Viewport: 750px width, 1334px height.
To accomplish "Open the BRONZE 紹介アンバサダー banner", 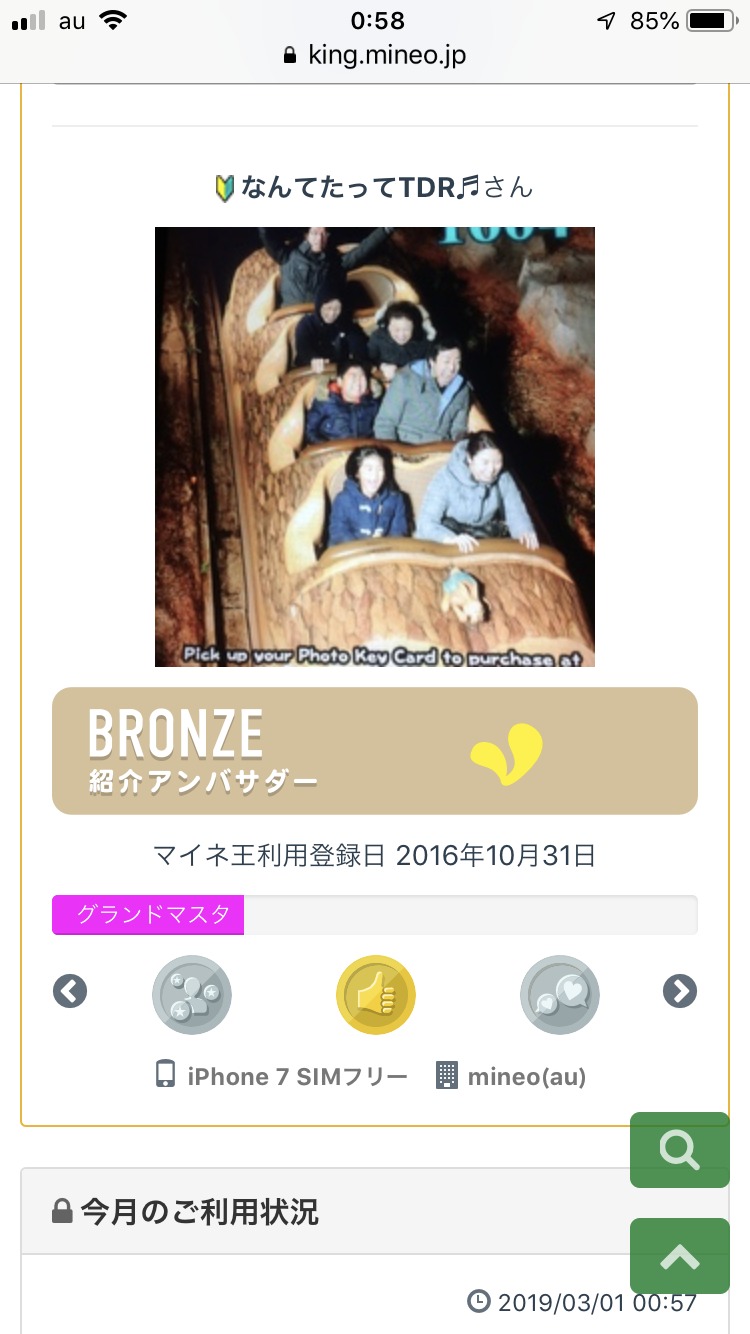I will [x=375, y=751].
